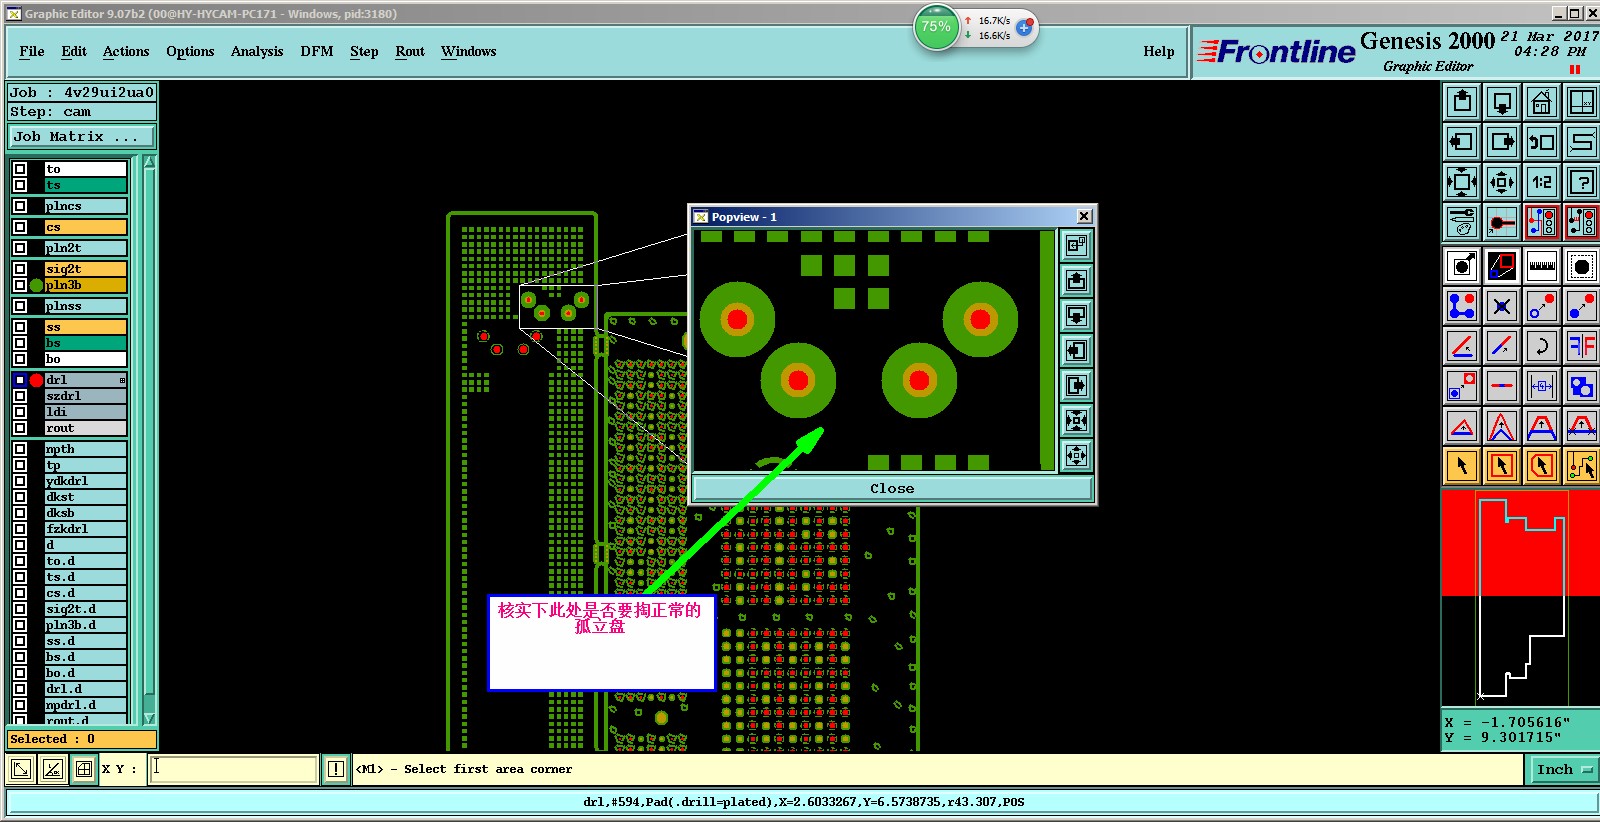Click the X Y coordinate input field
The image size is (1600, 822).
point(234,769)
